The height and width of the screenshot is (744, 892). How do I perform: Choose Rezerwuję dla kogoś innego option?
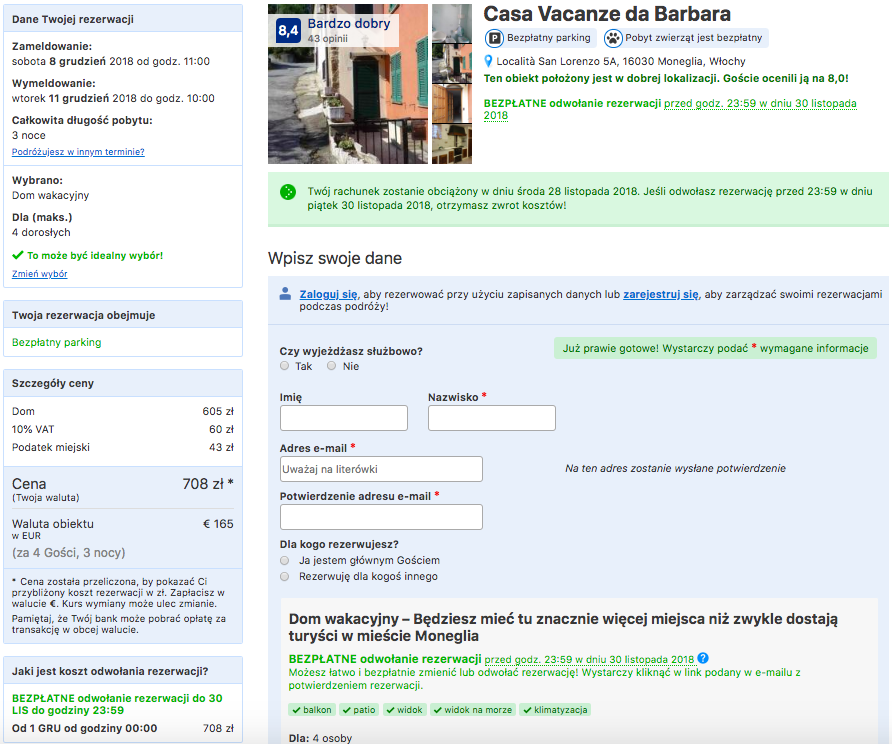click(x=284, y=576)
